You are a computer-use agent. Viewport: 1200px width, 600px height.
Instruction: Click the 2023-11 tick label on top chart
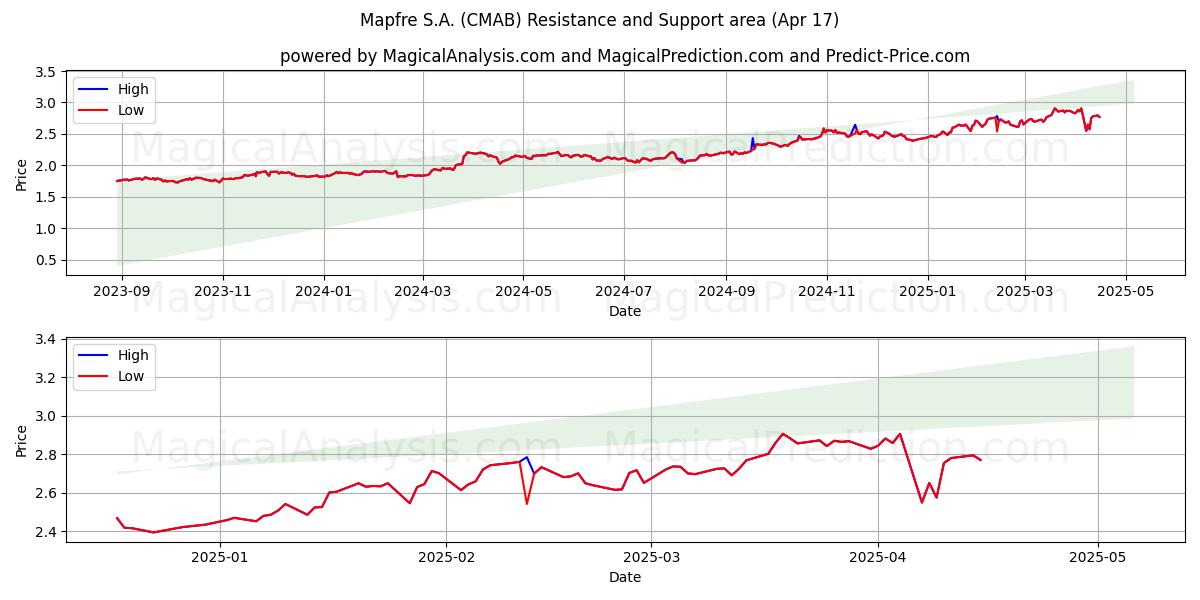point(223,292)
